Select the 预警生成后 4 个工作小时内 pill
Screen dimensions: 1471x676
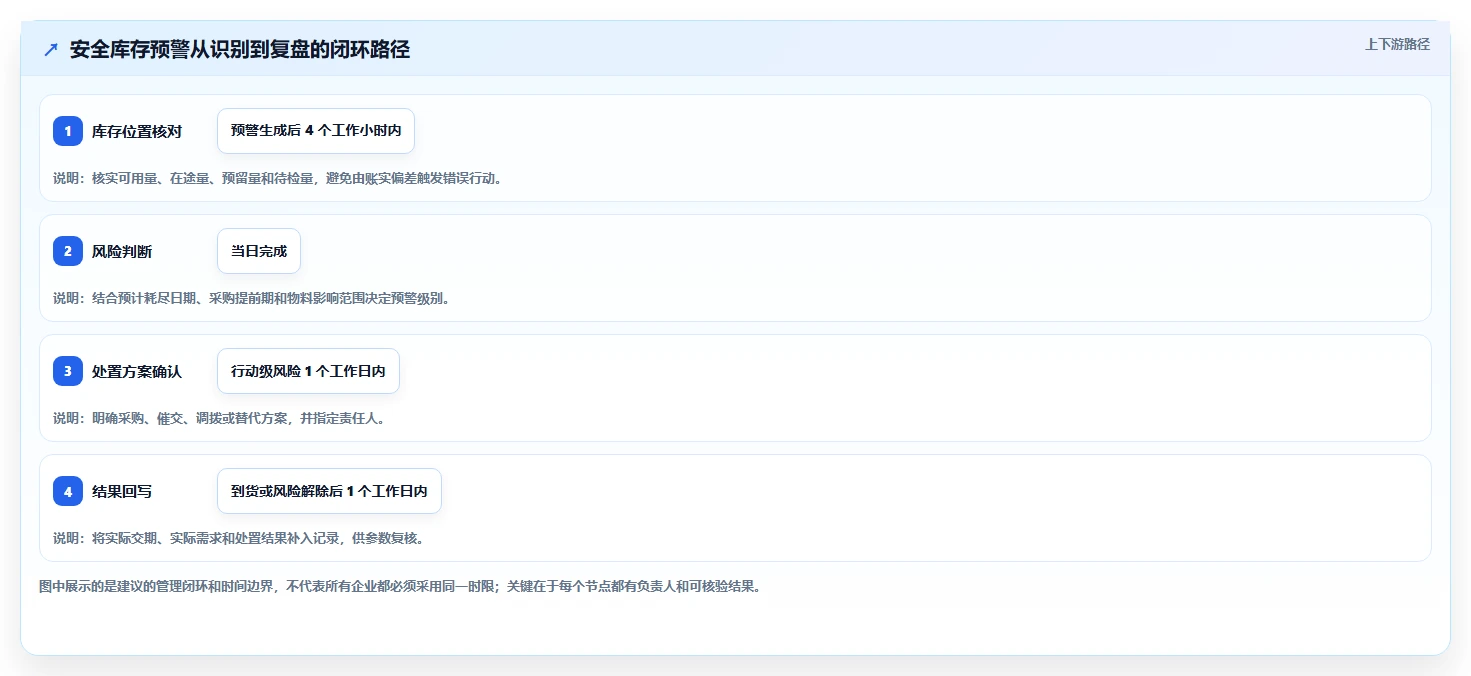[316, 131]
